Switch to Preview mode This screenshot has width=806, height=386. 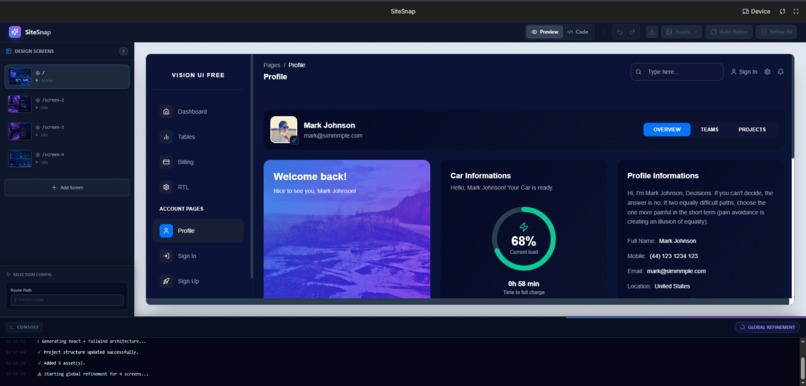544,32
